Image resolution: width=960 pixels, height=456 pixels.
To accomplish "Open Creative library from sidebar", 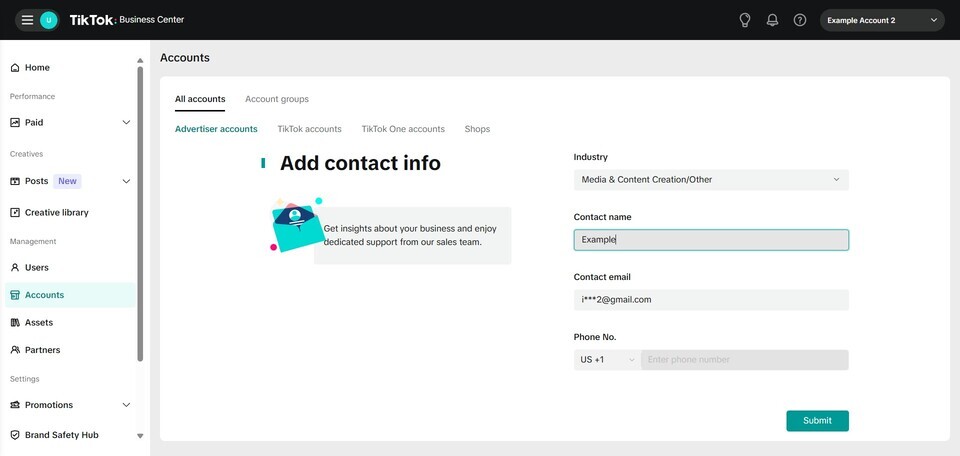I will coord(56,213).
